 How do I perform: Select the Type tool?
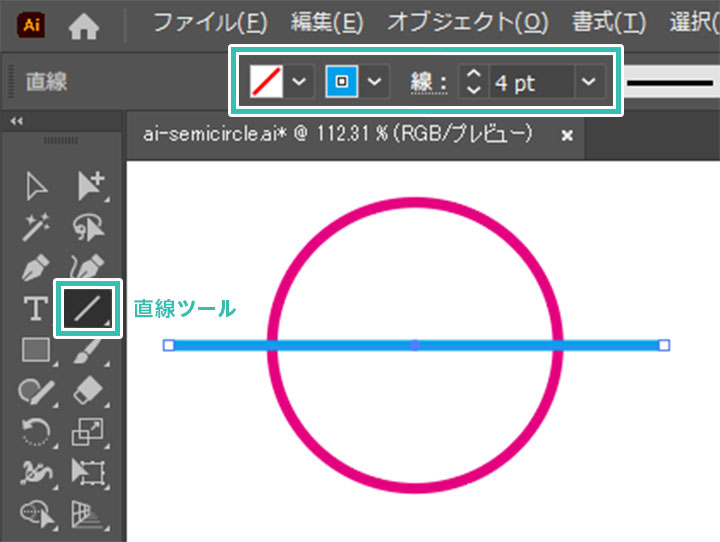[x=37, y=309]
